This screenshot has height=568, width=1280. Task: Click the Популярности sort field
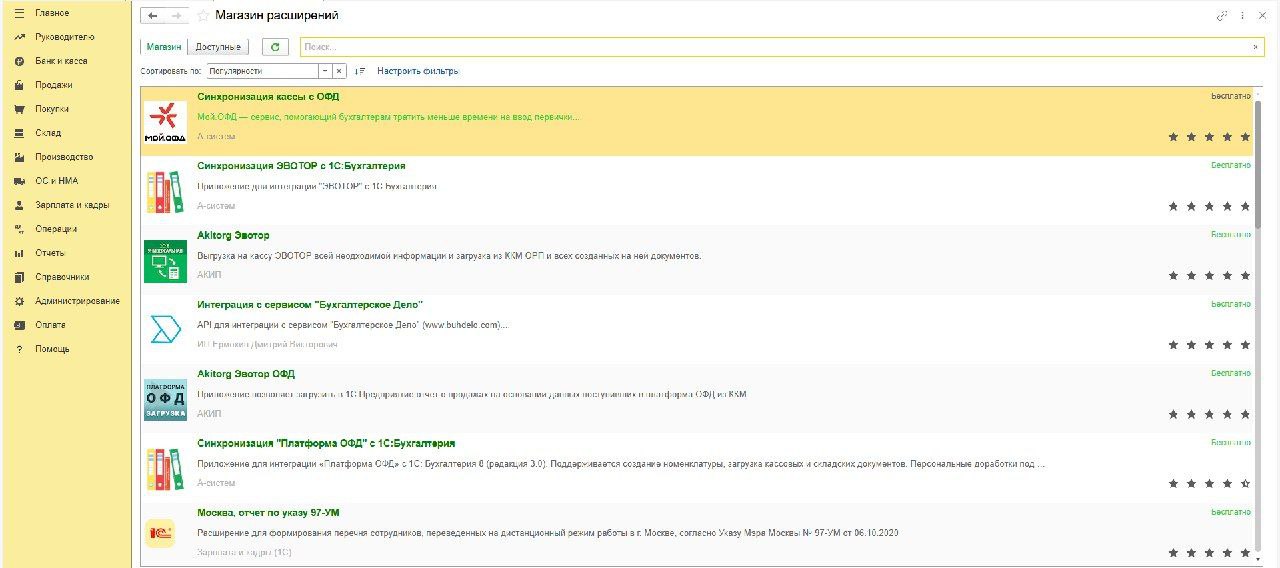tap(263, 71)
